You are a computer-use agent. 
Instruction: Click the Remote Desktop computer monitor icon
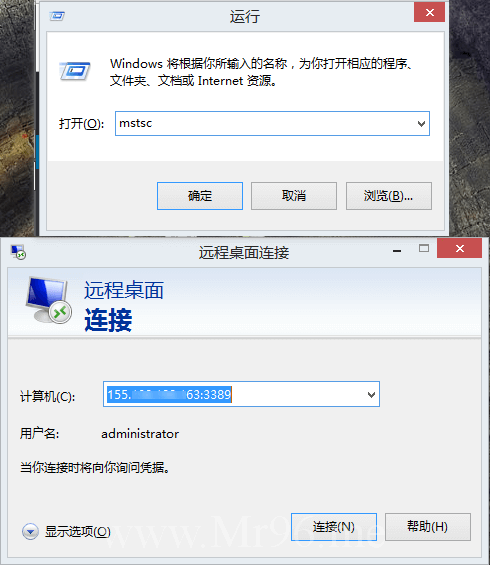coord(49,300)
